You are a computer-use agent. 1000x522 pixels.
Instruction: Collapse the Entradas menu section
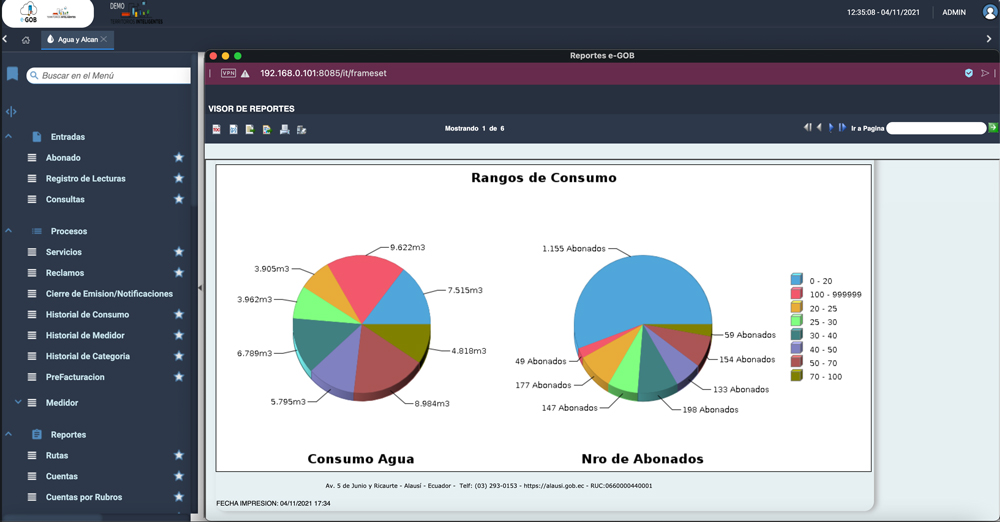[x=9, y=137]
